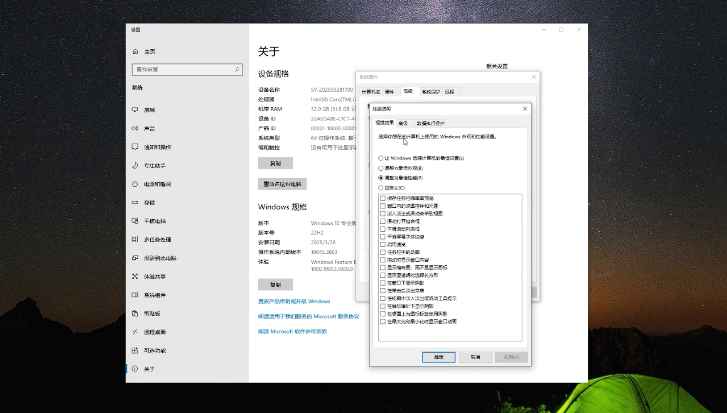Switch to 硬件 hardware tab in system properties
727x413 pixels.
tap(390, 92)
